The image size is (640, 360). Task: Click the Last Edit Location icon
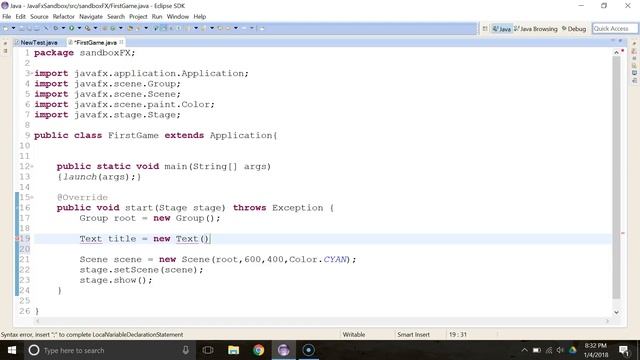[220, 28]
